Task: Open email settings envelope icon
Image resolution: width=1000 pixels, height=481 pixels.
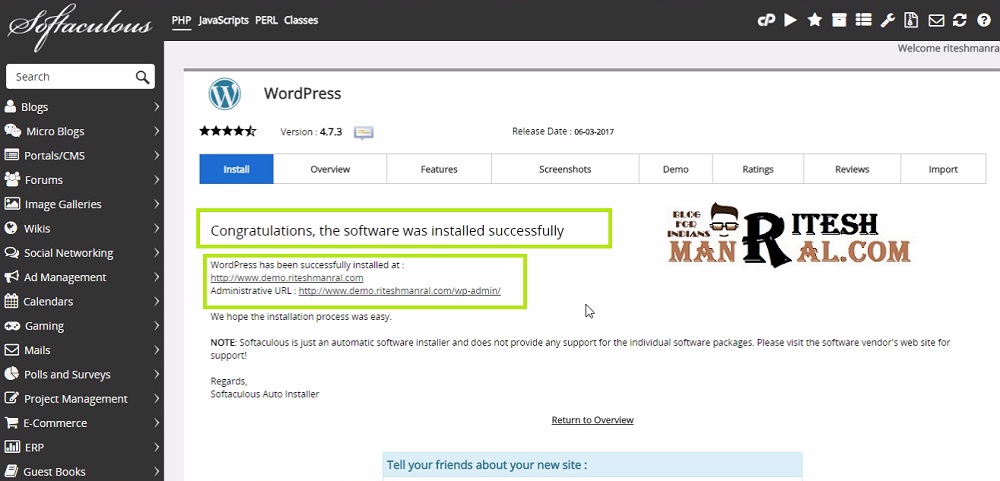Action: 936,20
